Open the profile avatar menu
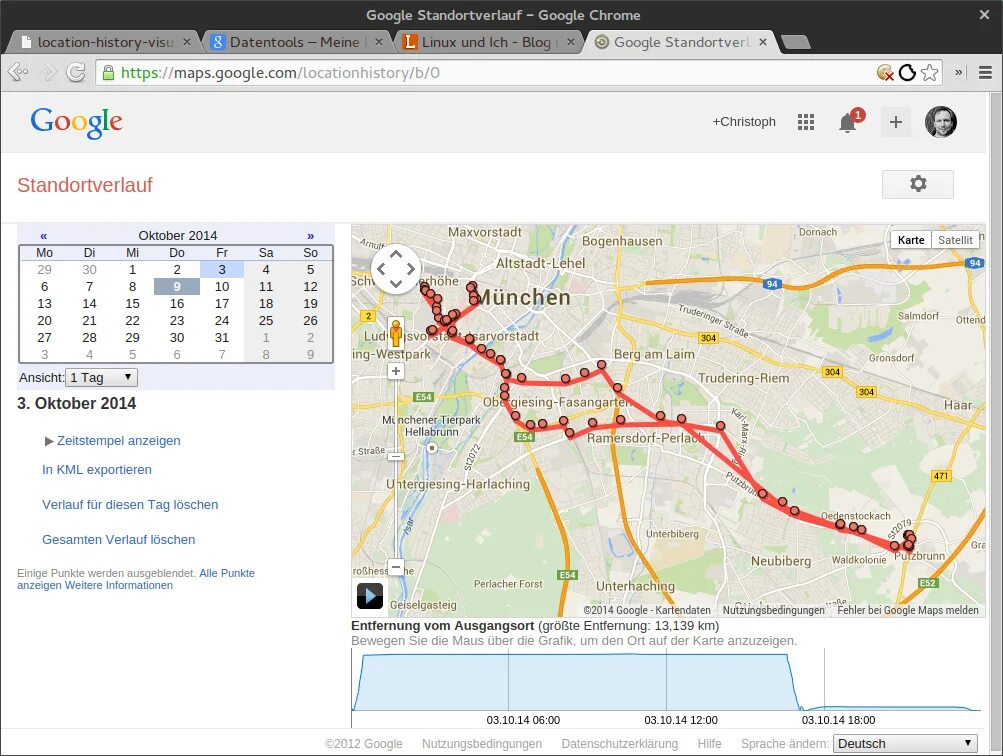Image resolution: width=1003 pixels, height=756 pixels. (940, 122)
